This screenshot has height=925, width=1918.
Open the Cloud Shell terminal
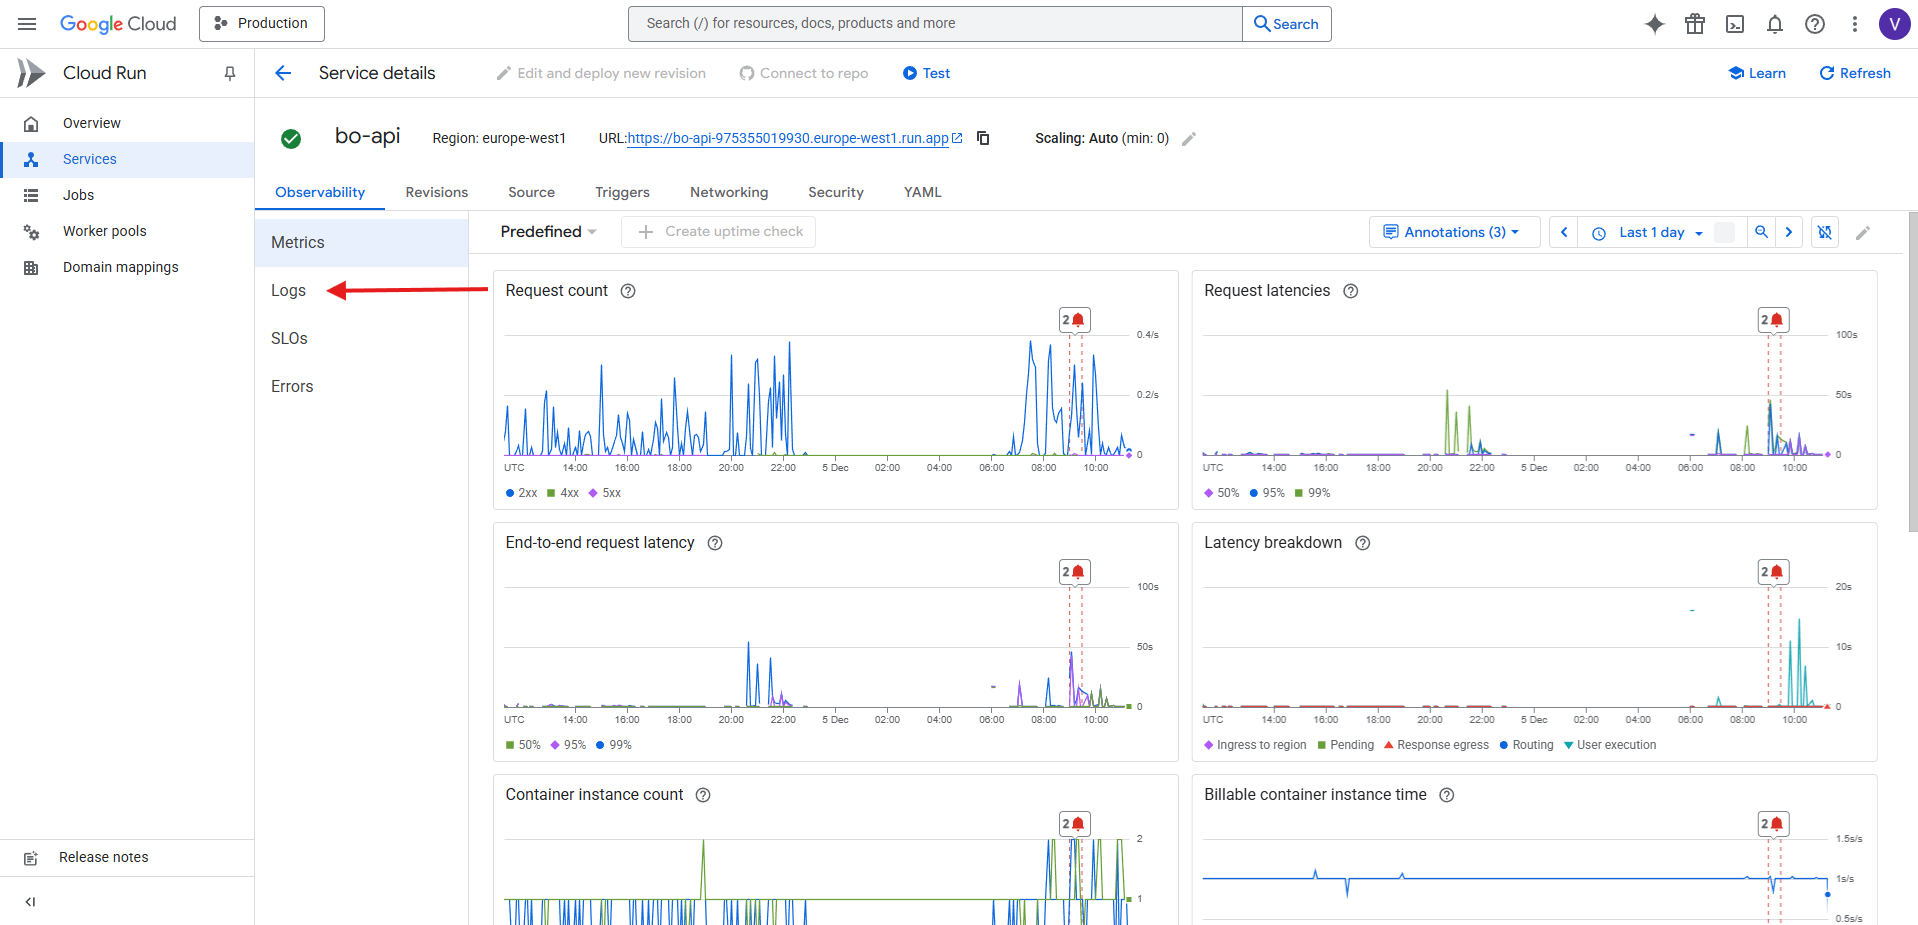click(1735, 23)
